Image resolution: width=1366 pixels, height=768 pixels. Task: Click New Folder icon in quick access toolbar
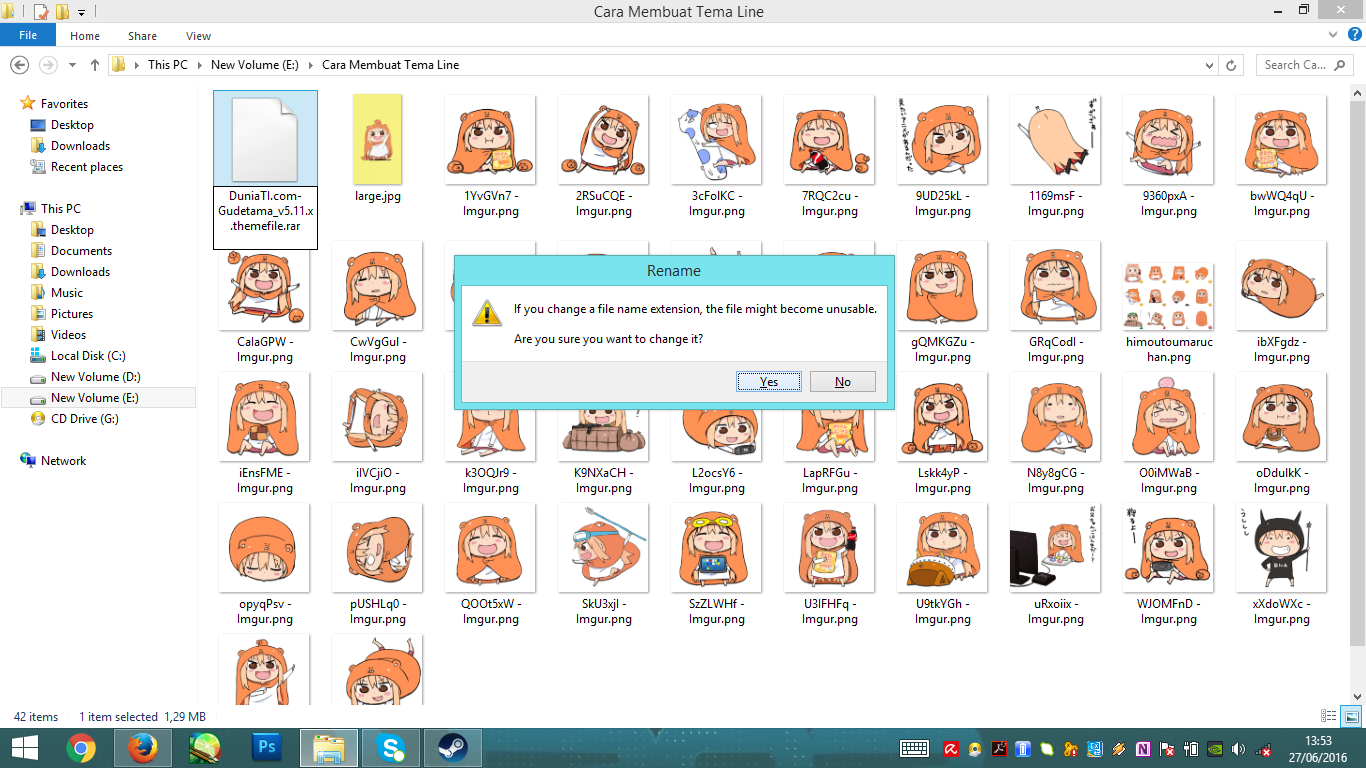[61, 12]
